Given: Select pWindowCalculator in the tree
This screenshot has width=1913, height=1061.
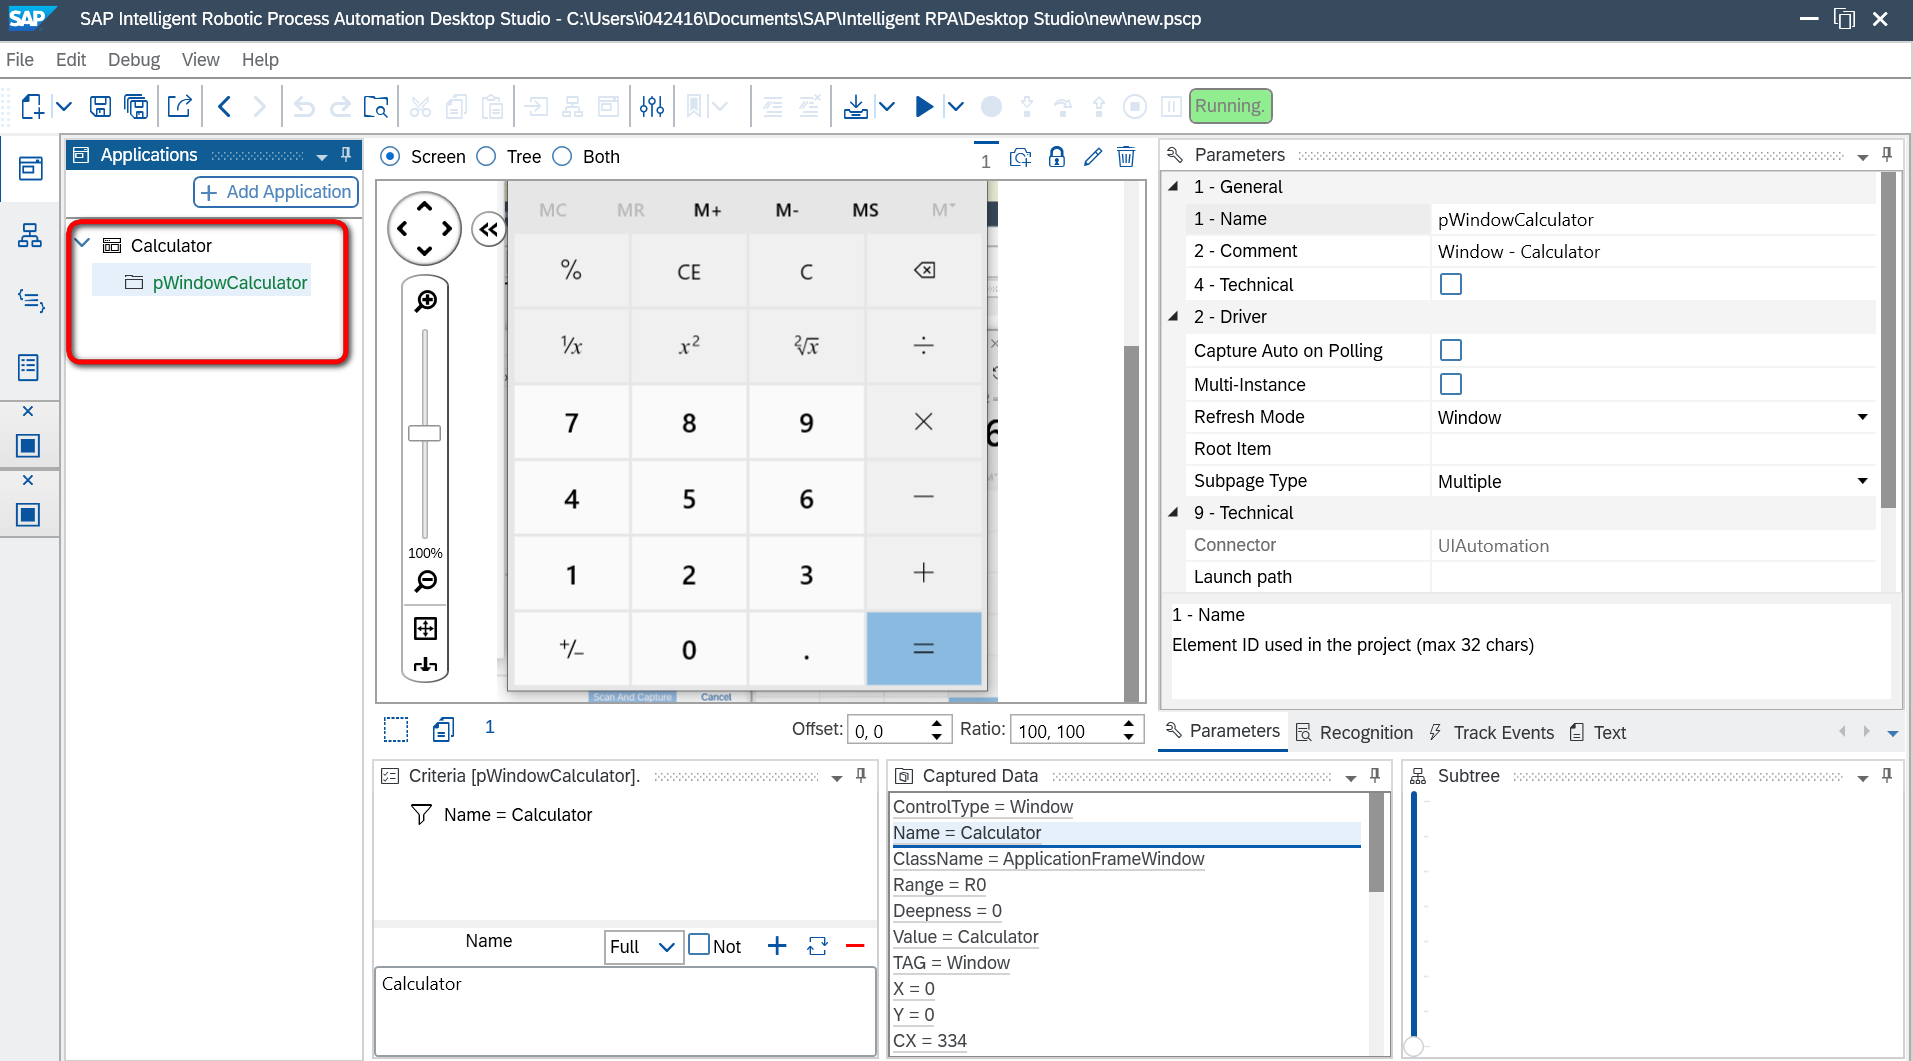Looking at the screenshot, I should click(x=230, y=283).
